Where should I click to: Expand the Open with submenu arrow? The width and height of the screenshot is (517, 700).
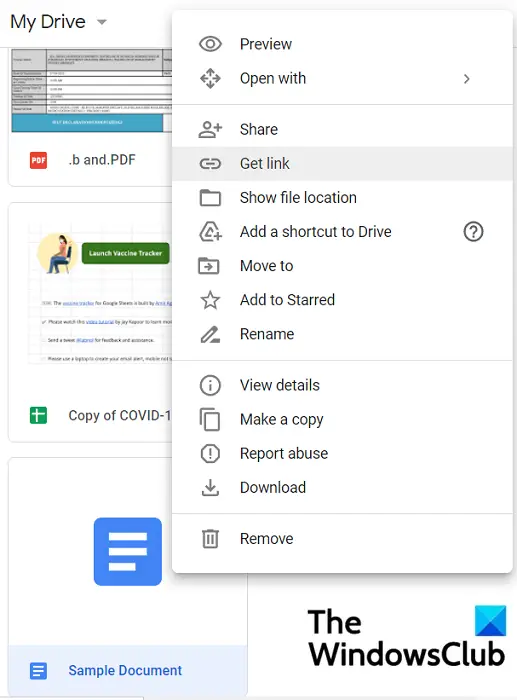467,79
